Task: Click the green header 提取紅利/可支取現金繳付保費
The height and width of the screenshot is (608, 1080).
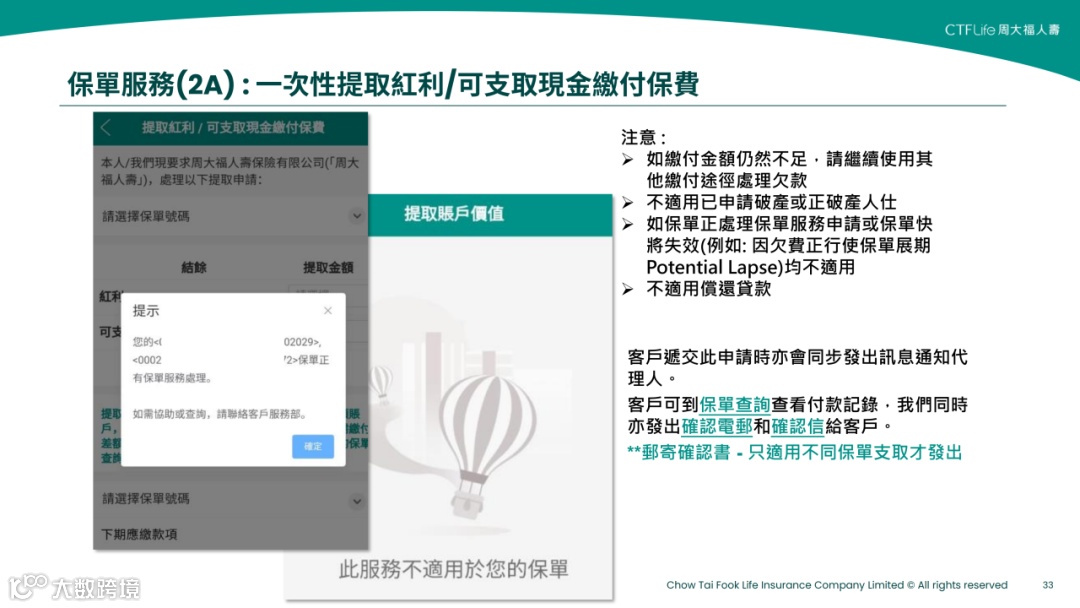Action: pyautogui.click(x=234, y=129)
